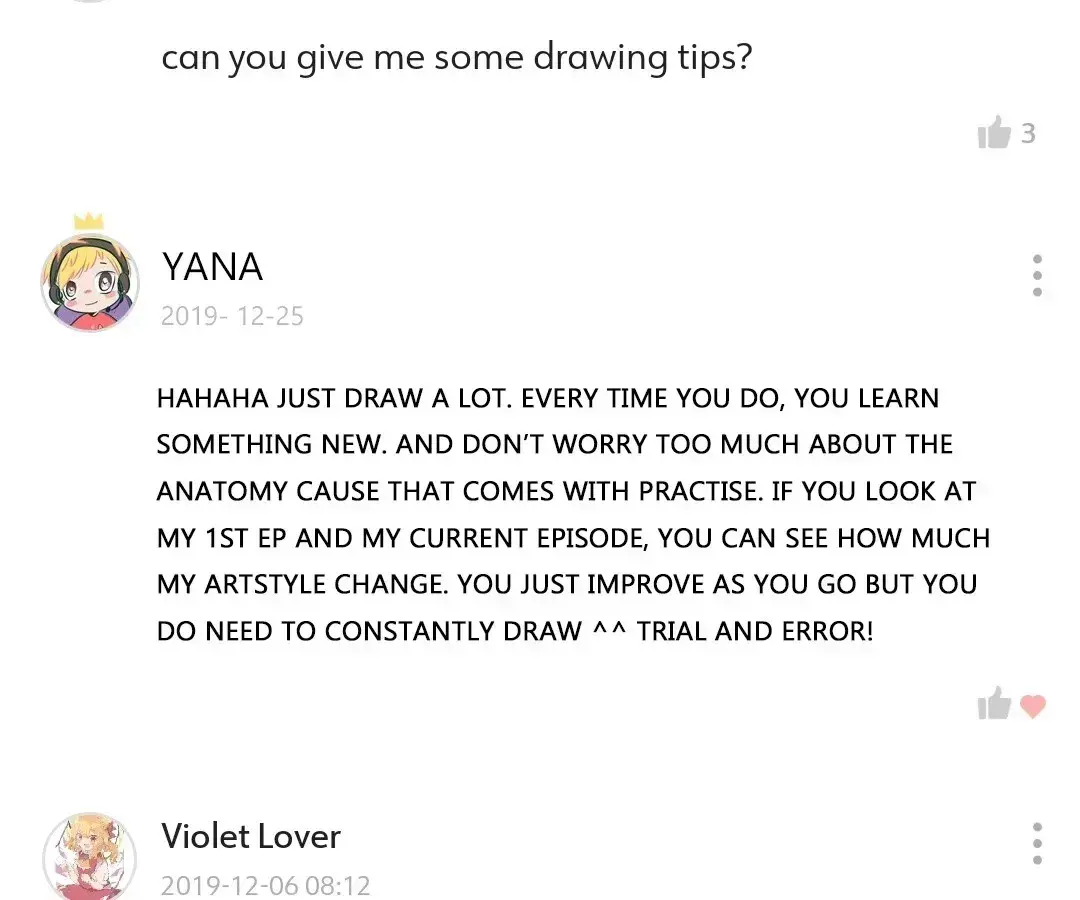
Task: Click the word "PRACTISE" in YANA's reply
Action: [x=700, y=492]
